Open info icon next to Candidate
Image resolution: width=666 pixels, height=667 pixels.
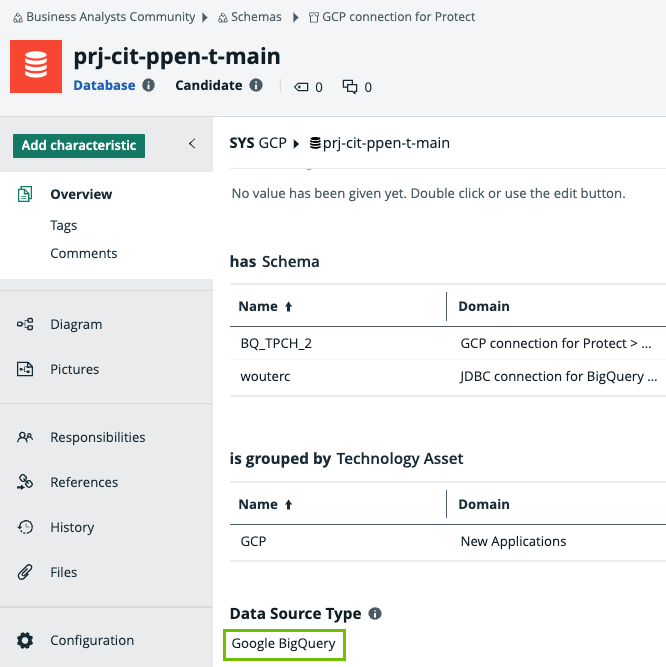[x=256, y=85]
